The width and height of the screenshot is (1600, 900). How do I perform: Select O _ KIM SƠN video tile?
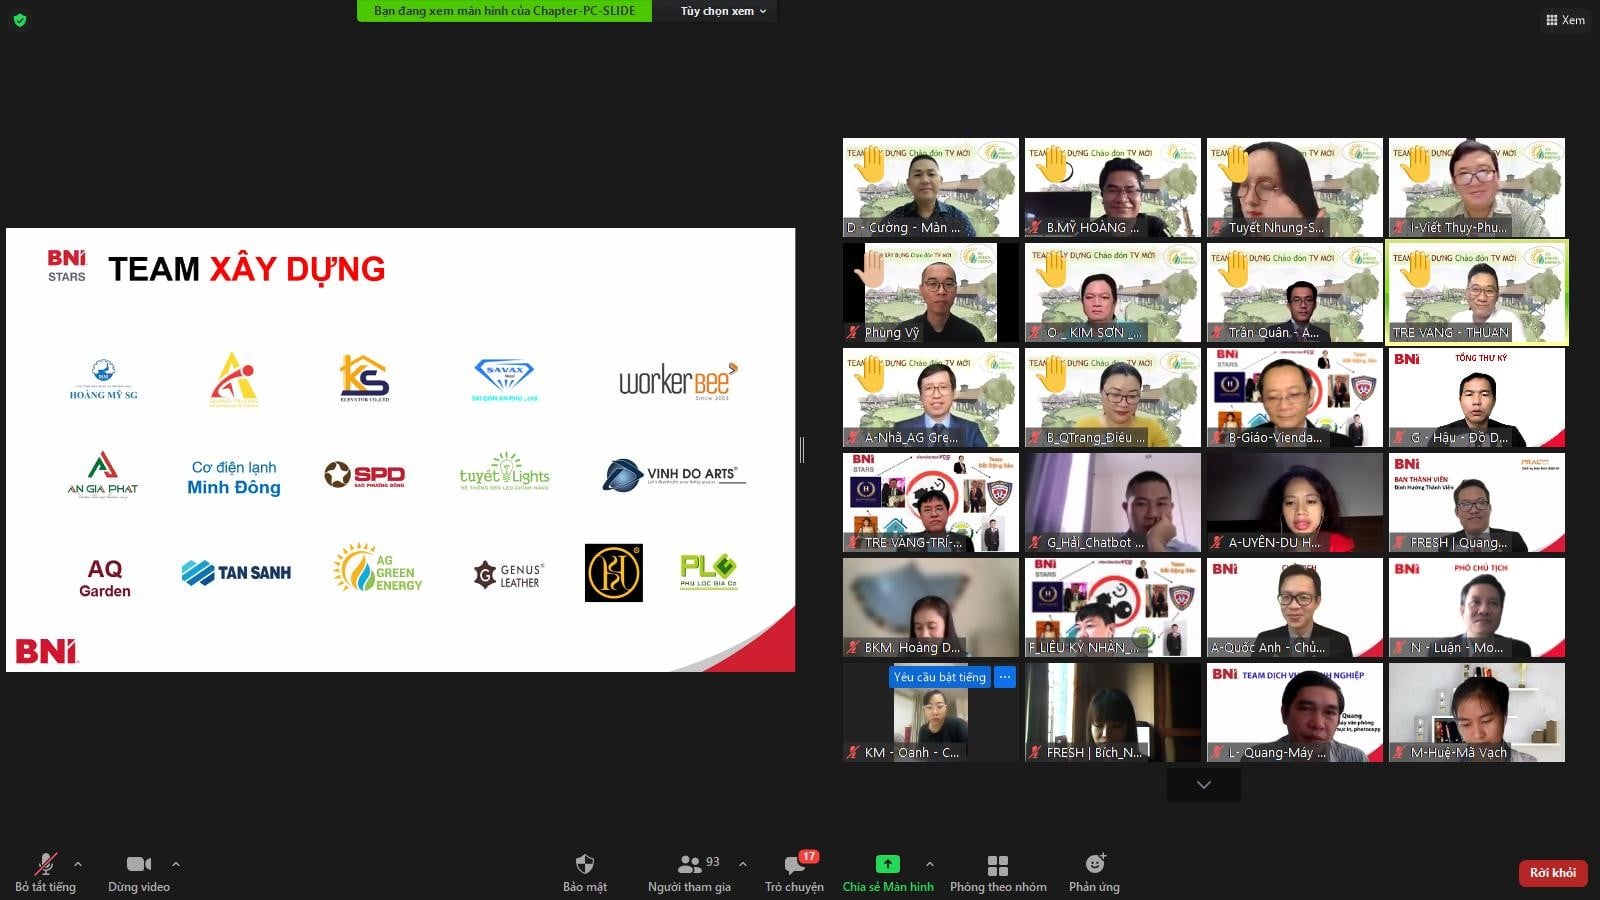(x=1113, y=292)
